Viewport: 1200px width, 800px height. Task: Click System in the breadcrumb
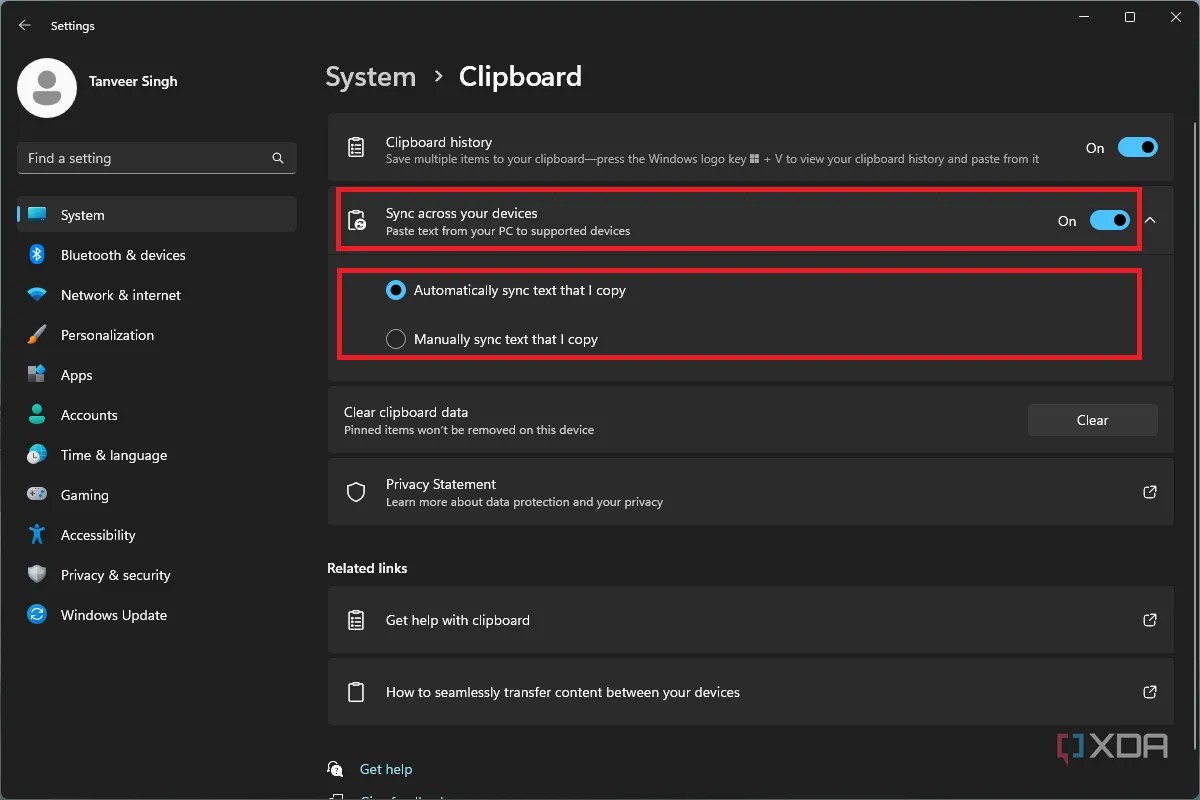point(370,76)
